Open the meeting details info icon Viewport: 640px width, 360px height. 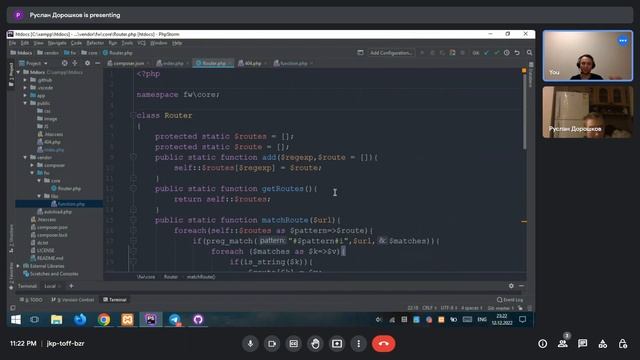(542, 344)
